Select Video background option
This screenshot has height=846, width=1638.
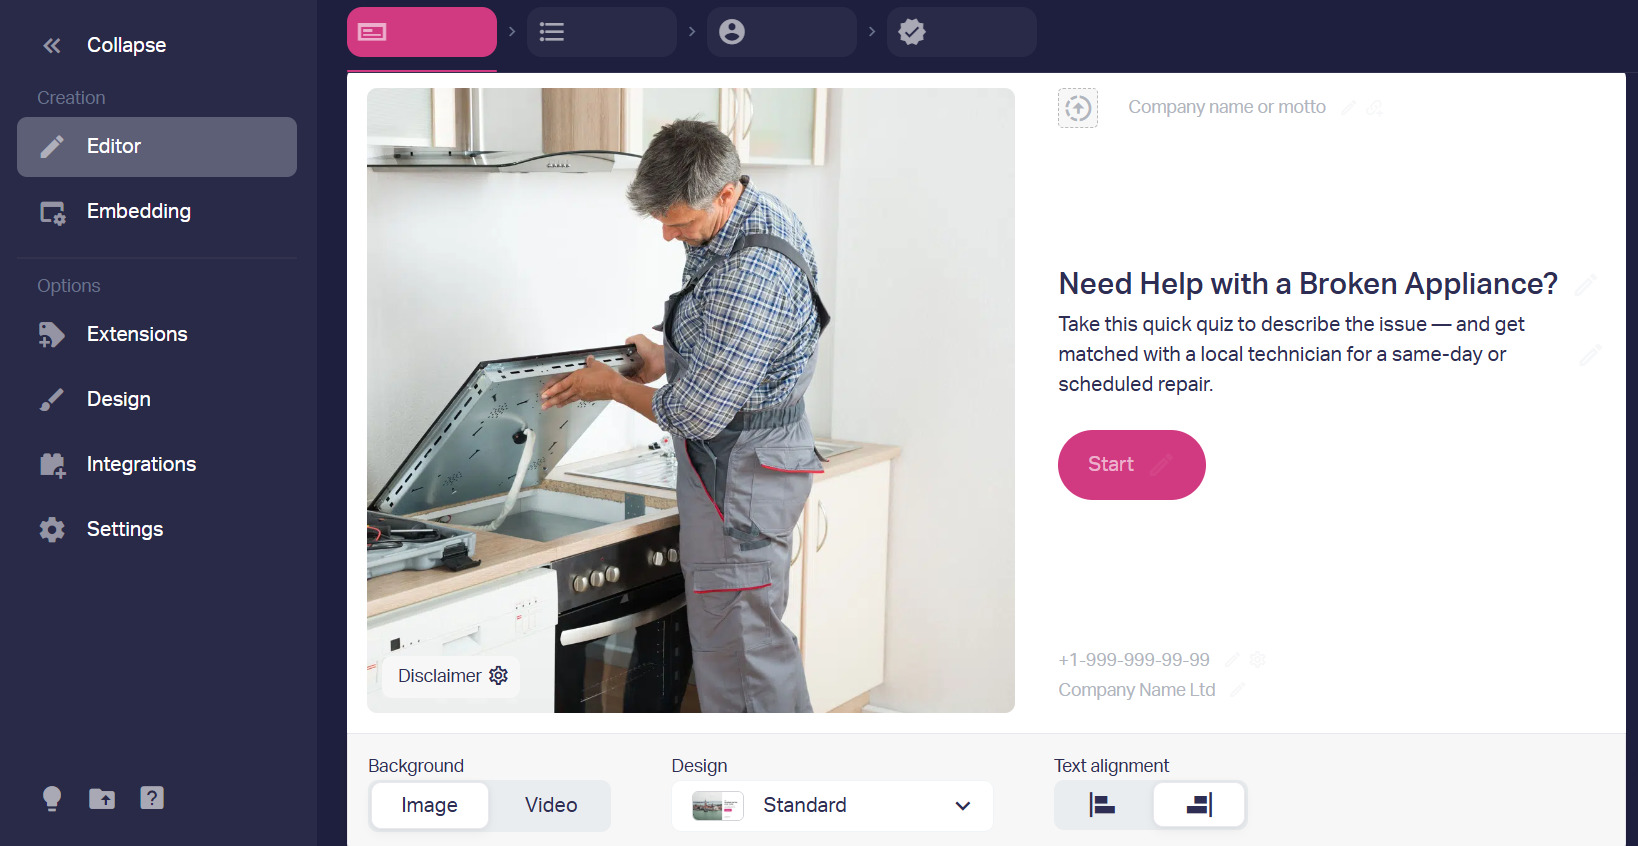pos(551,805)
